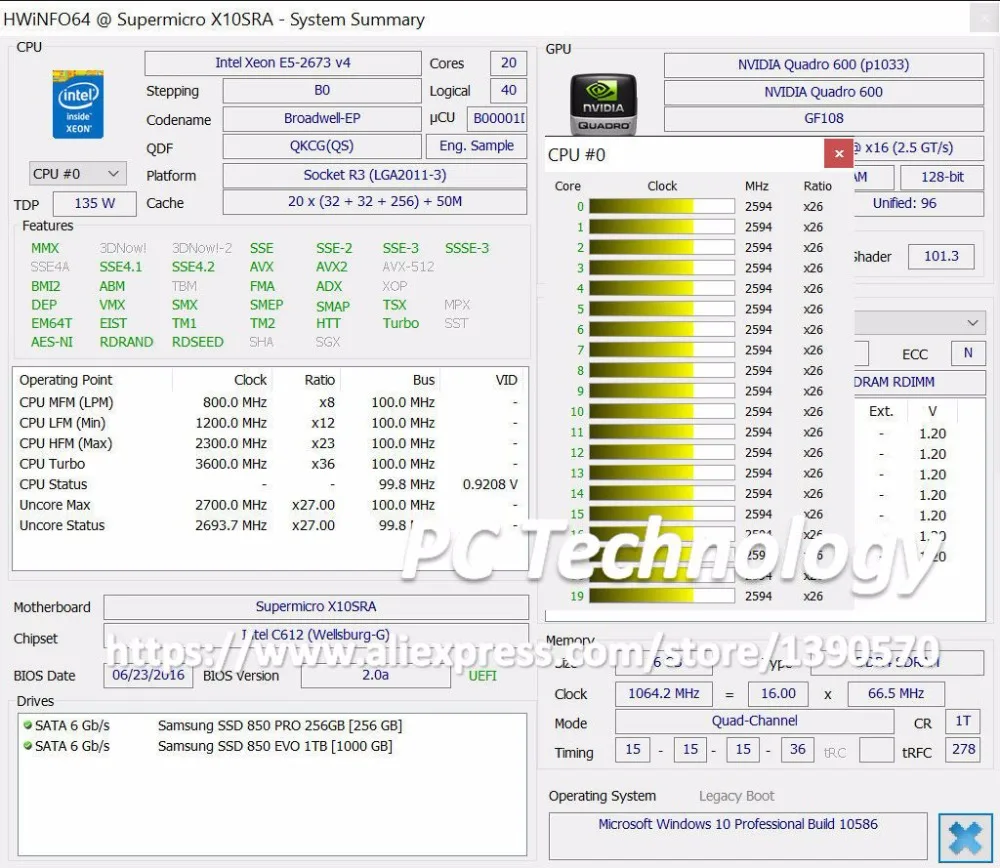
Task: Click the CPU MFM (LPM) row
Action: (x=270, y=403)
